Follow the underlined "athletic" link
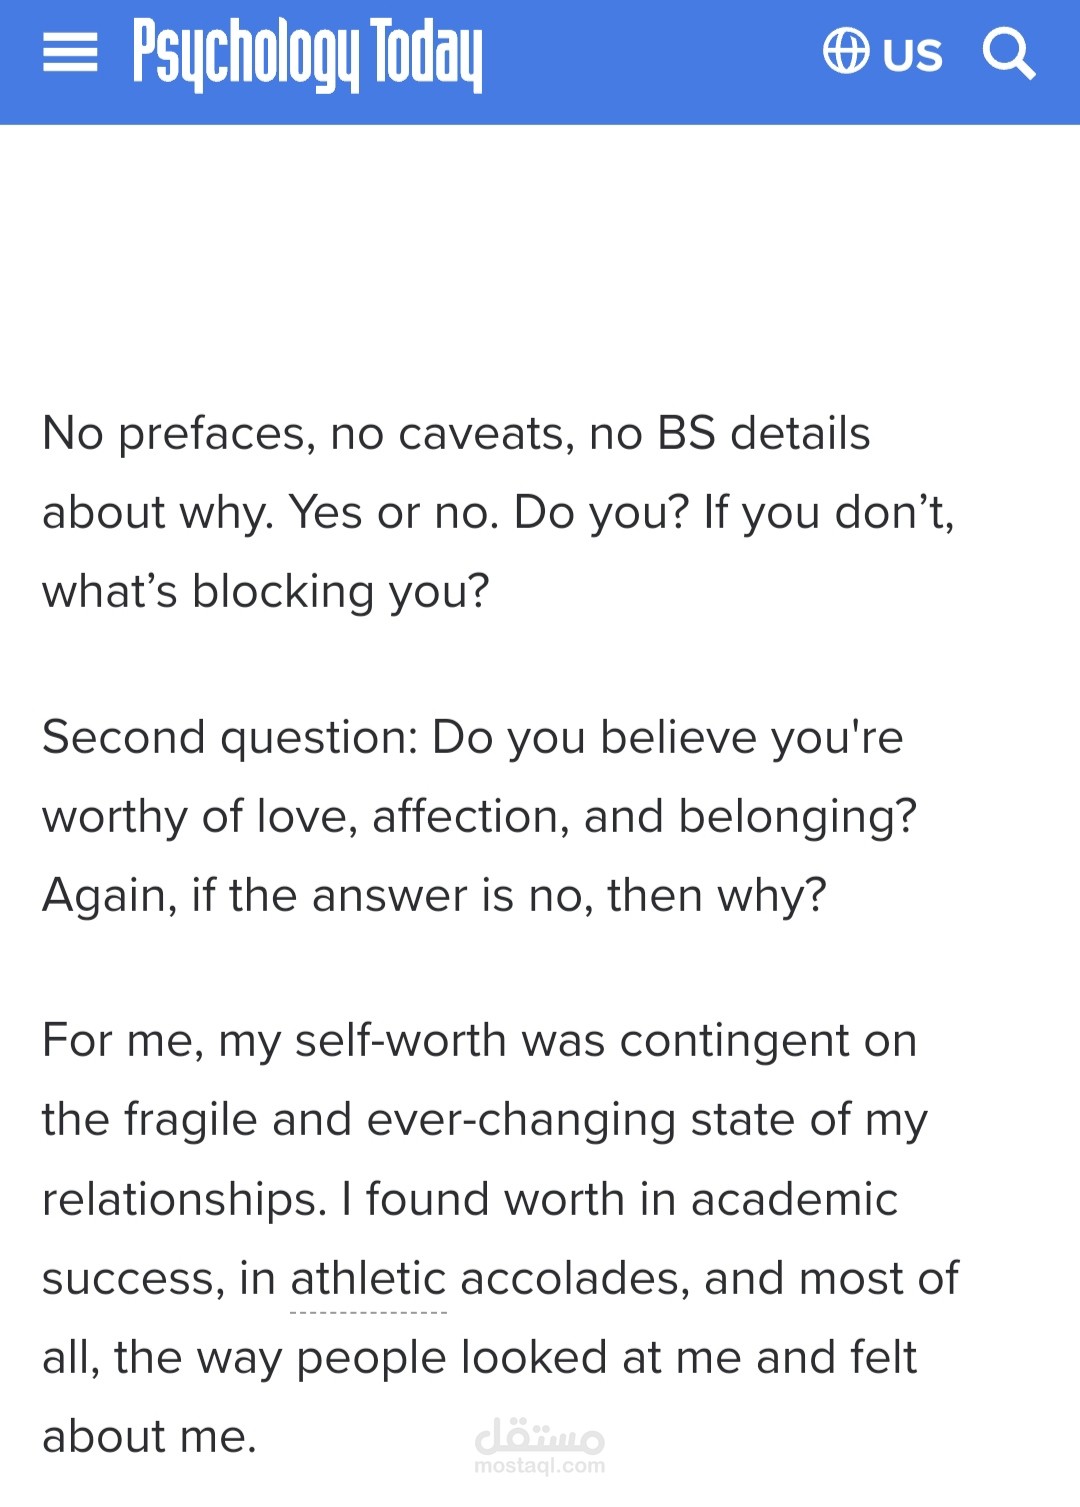1080x1507 pixels. point(368,1279)
